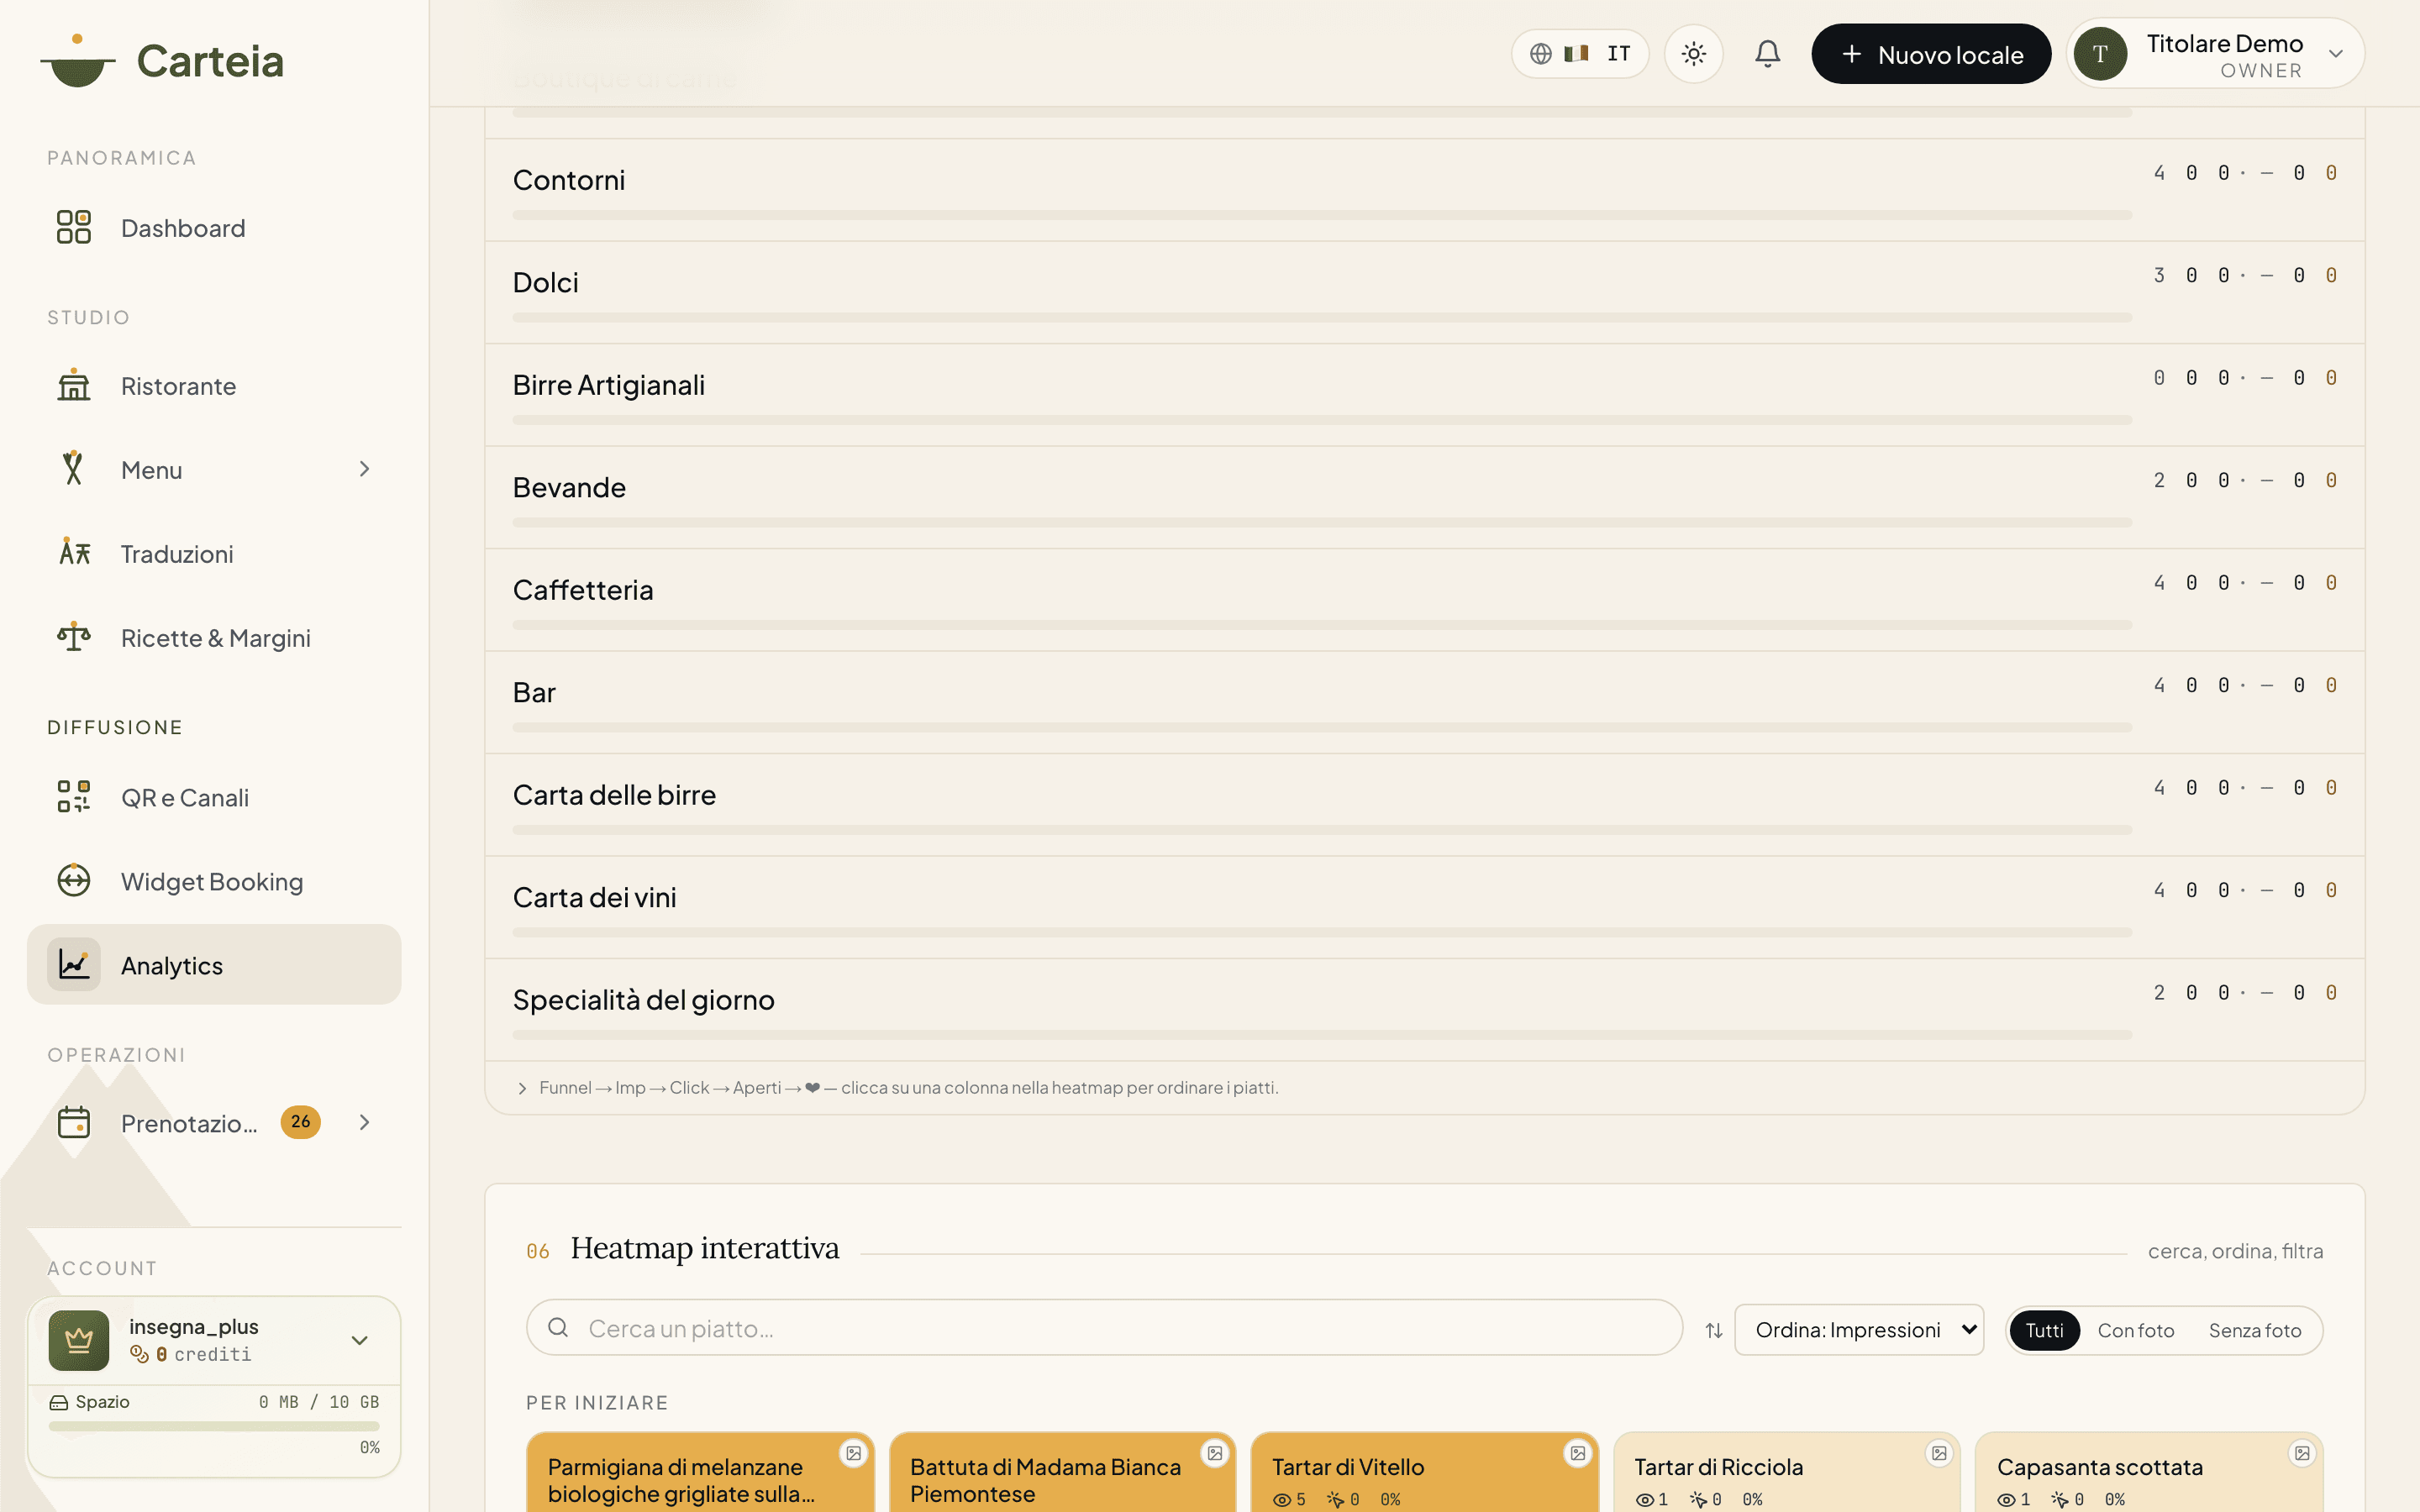Image resolution: width=2420 pixels, height=1512 pixels.
Task: Expand the Menu submenu chevron
Action: click(364, 469)
